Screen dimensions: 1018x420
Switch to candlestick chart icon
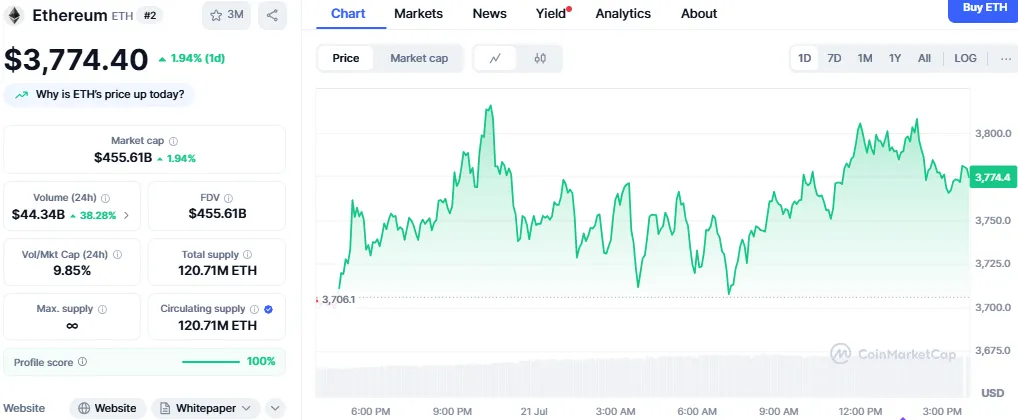point(540,58)
